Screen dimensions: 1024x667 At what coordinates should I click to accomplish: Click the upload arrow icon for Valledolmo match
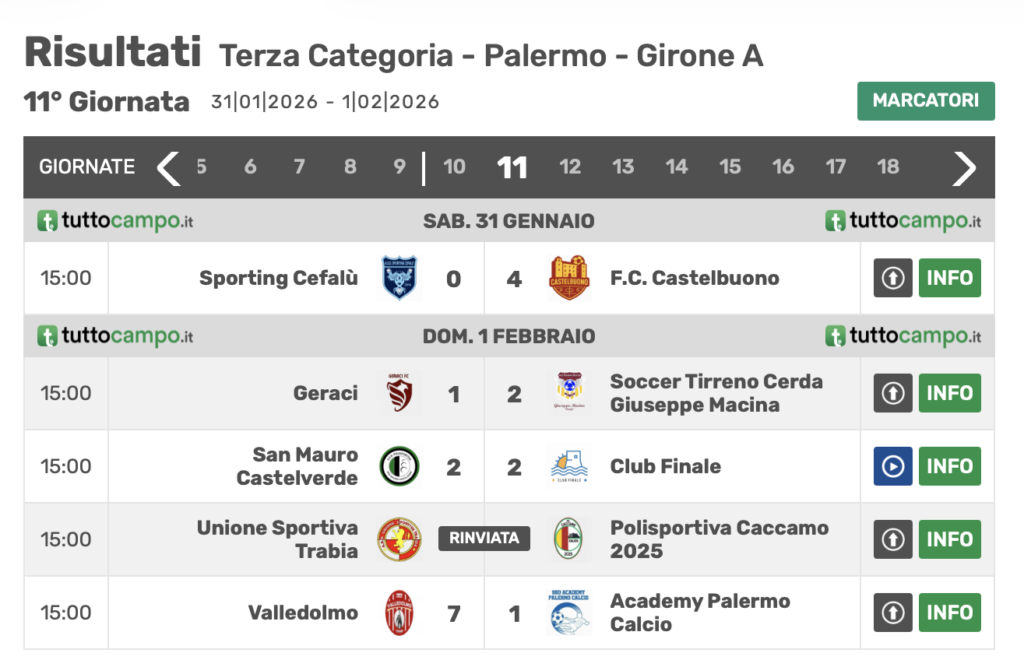point(893,612)
